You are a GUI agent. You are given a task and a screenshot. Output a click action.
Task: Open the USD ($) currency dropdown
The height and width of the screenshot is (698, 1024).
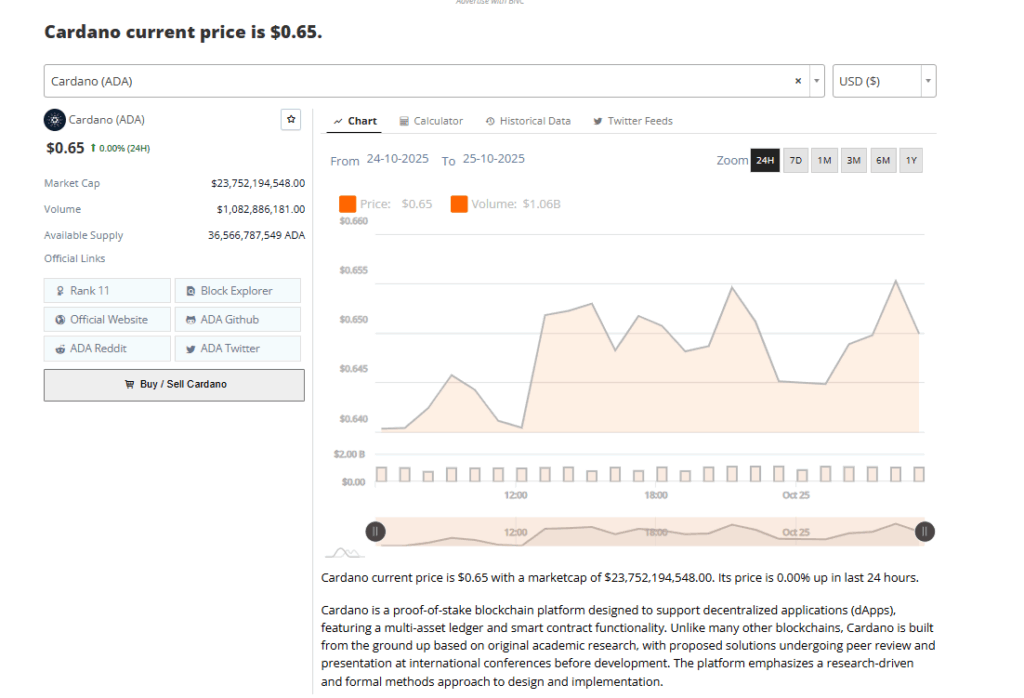884,81
